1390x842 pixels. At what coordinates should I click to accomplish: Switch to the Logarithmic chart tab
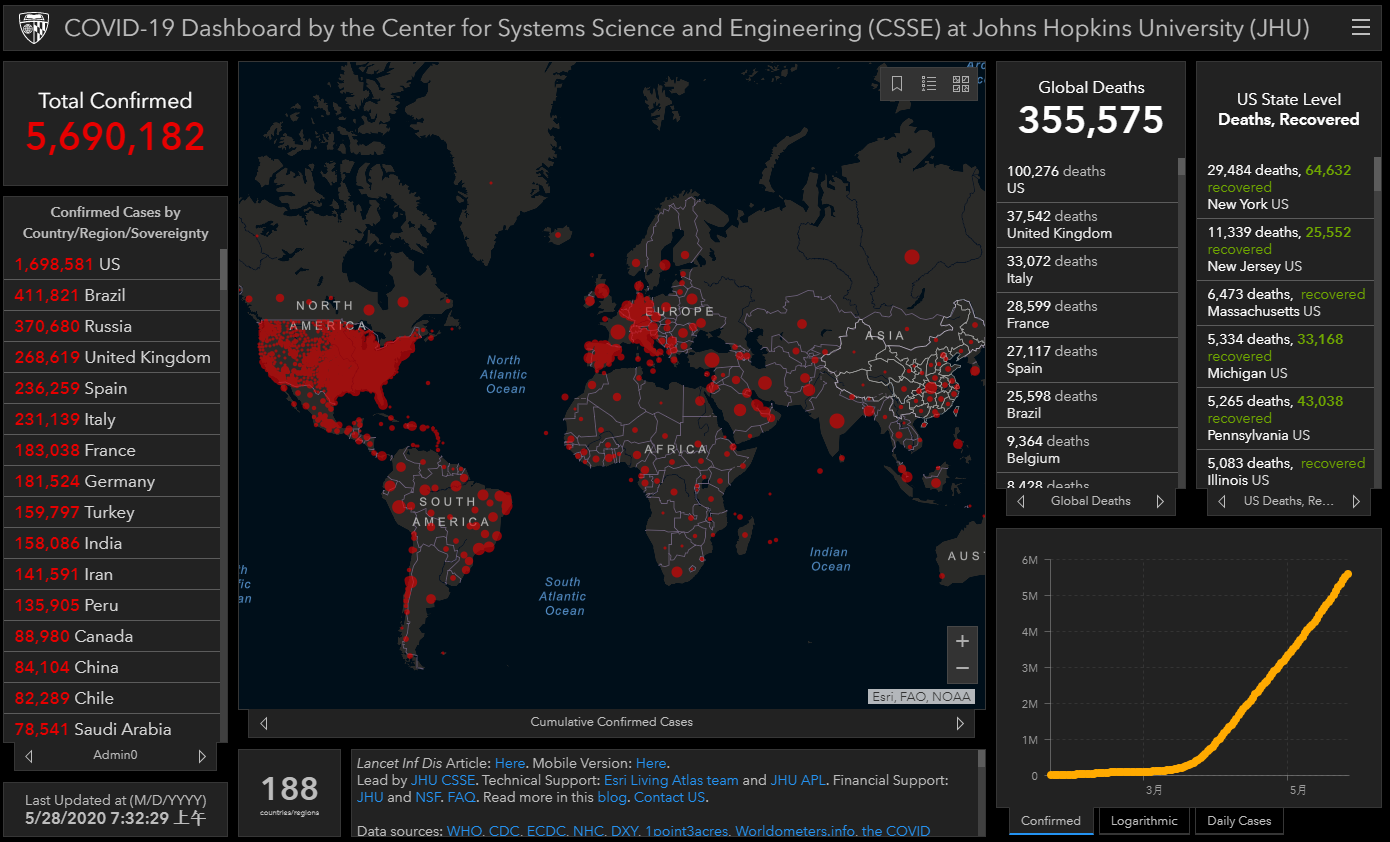(x=1144, y=821)
